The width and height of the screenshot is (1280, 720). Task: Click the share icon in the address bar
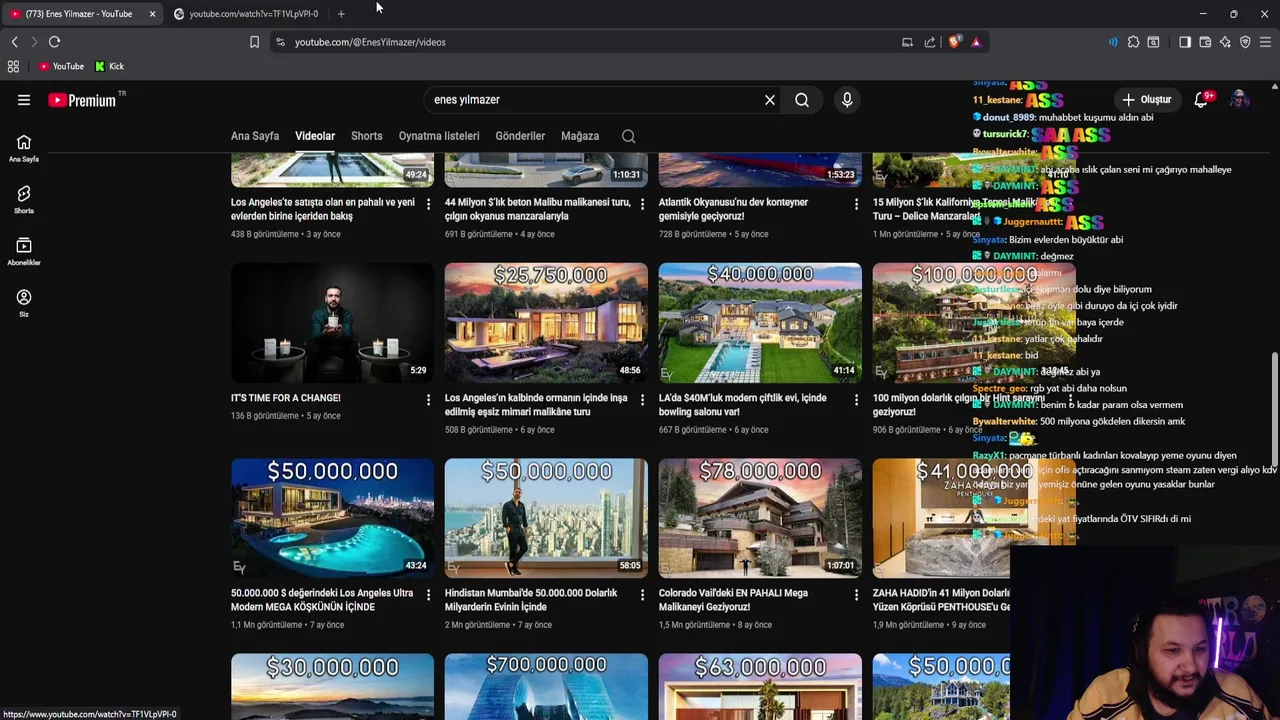930,42
